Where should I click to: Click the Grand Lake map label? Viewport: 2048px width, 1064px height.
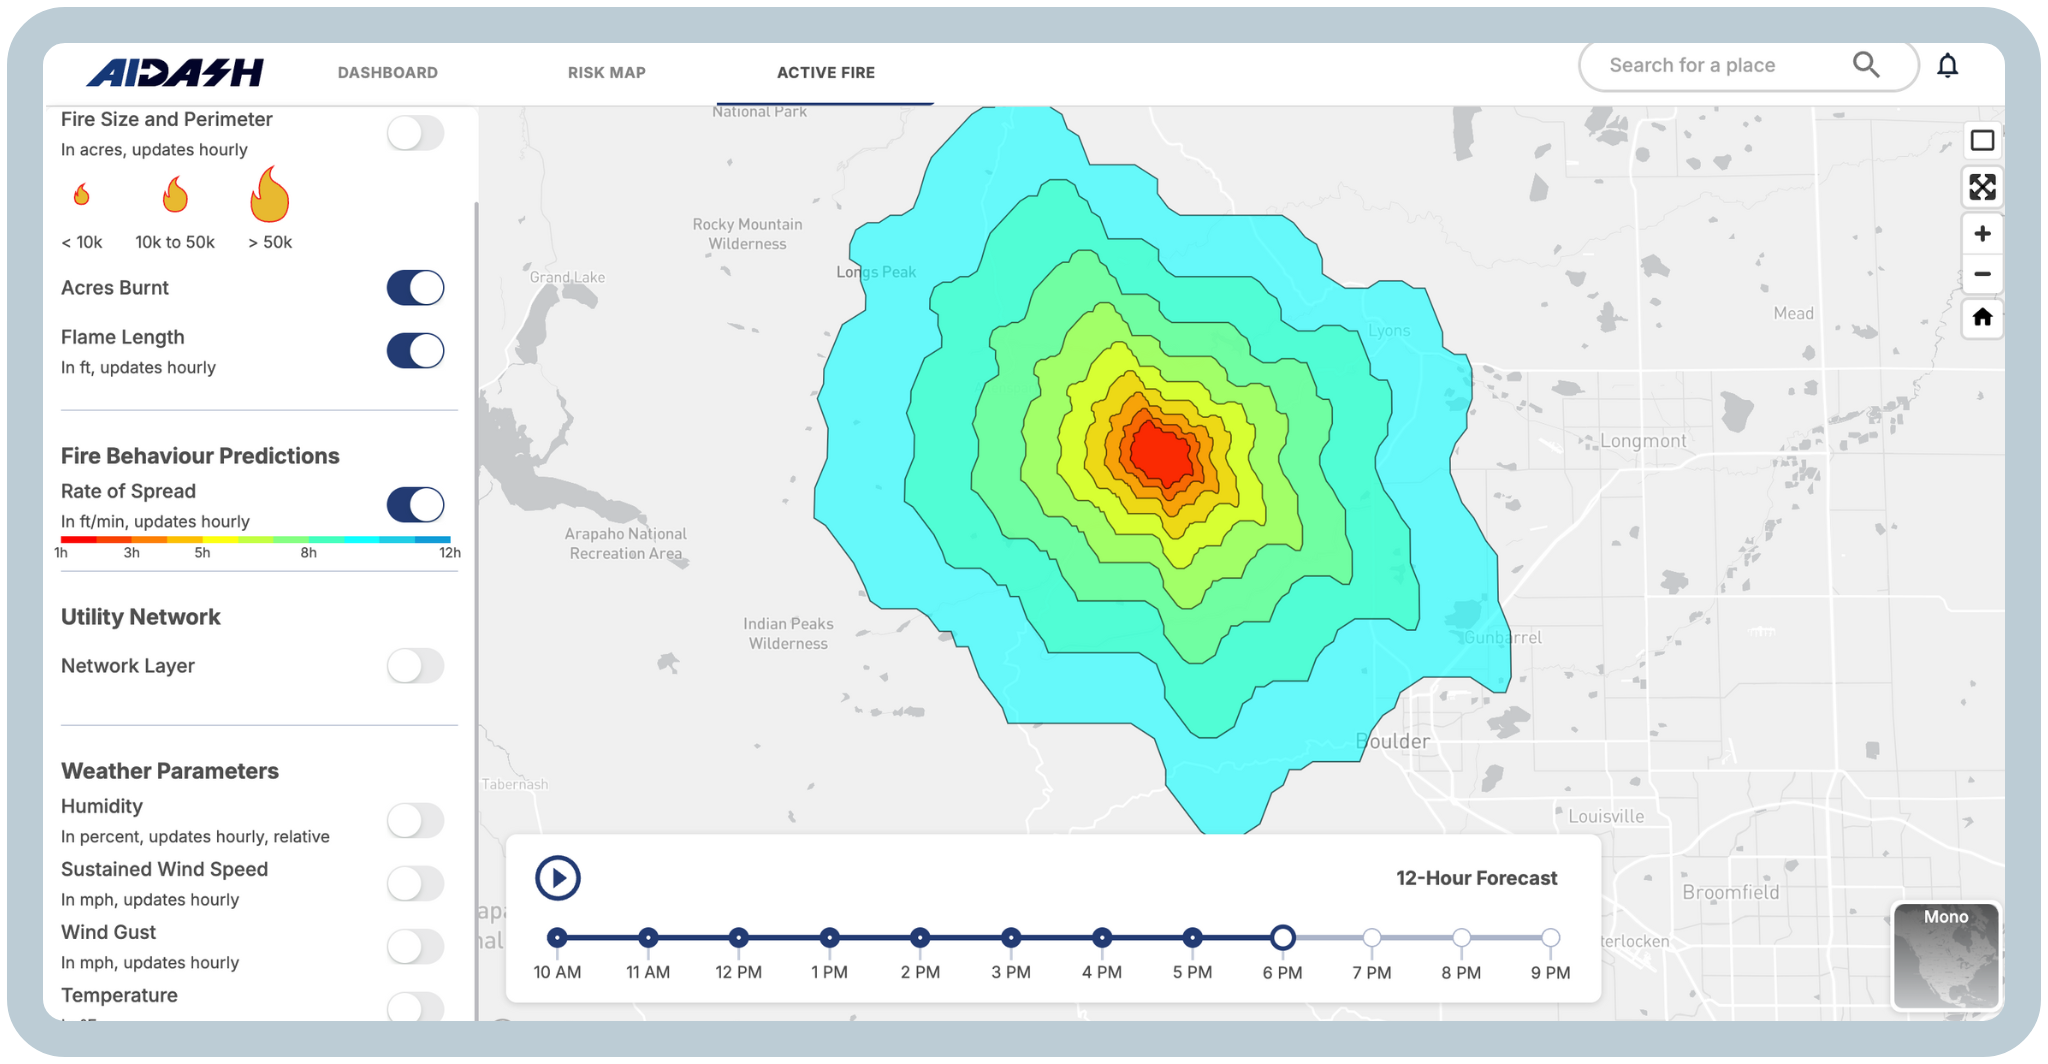coord(567,277)
